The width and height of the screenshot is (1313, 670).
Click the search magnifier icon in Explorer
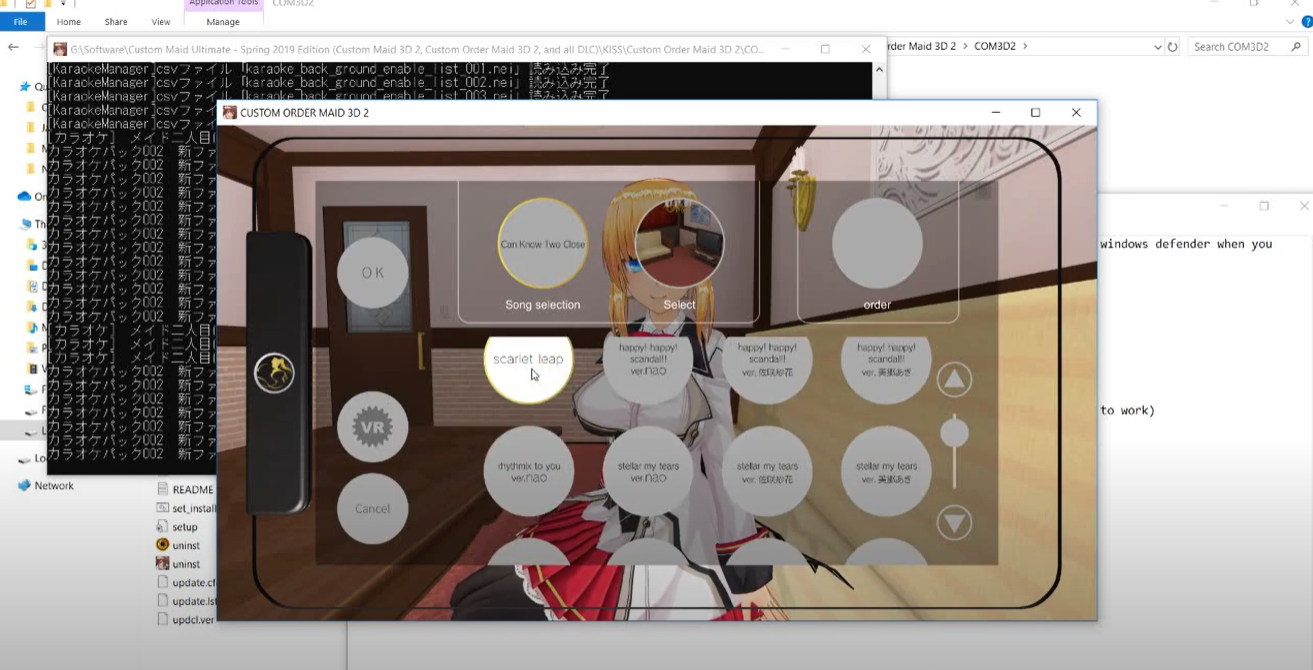tap(1294, 47)
